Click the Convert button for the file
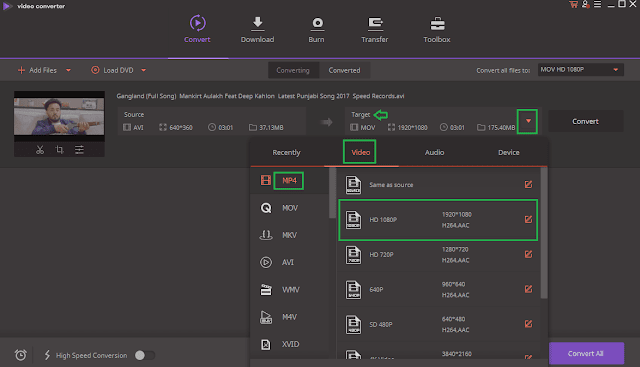Screen dimensions: 640x367 pyautogui.click(x=585, y=121)
